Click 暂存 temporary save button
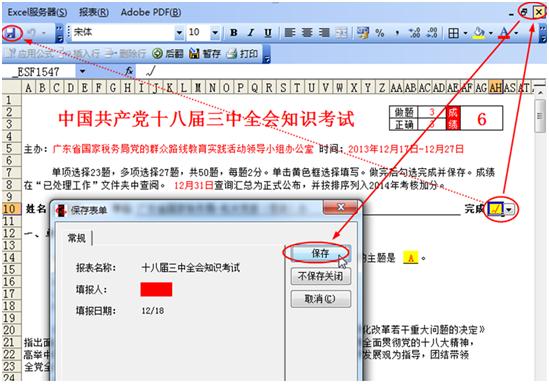The width and height of the screenshot is (549, 385). 205,54
